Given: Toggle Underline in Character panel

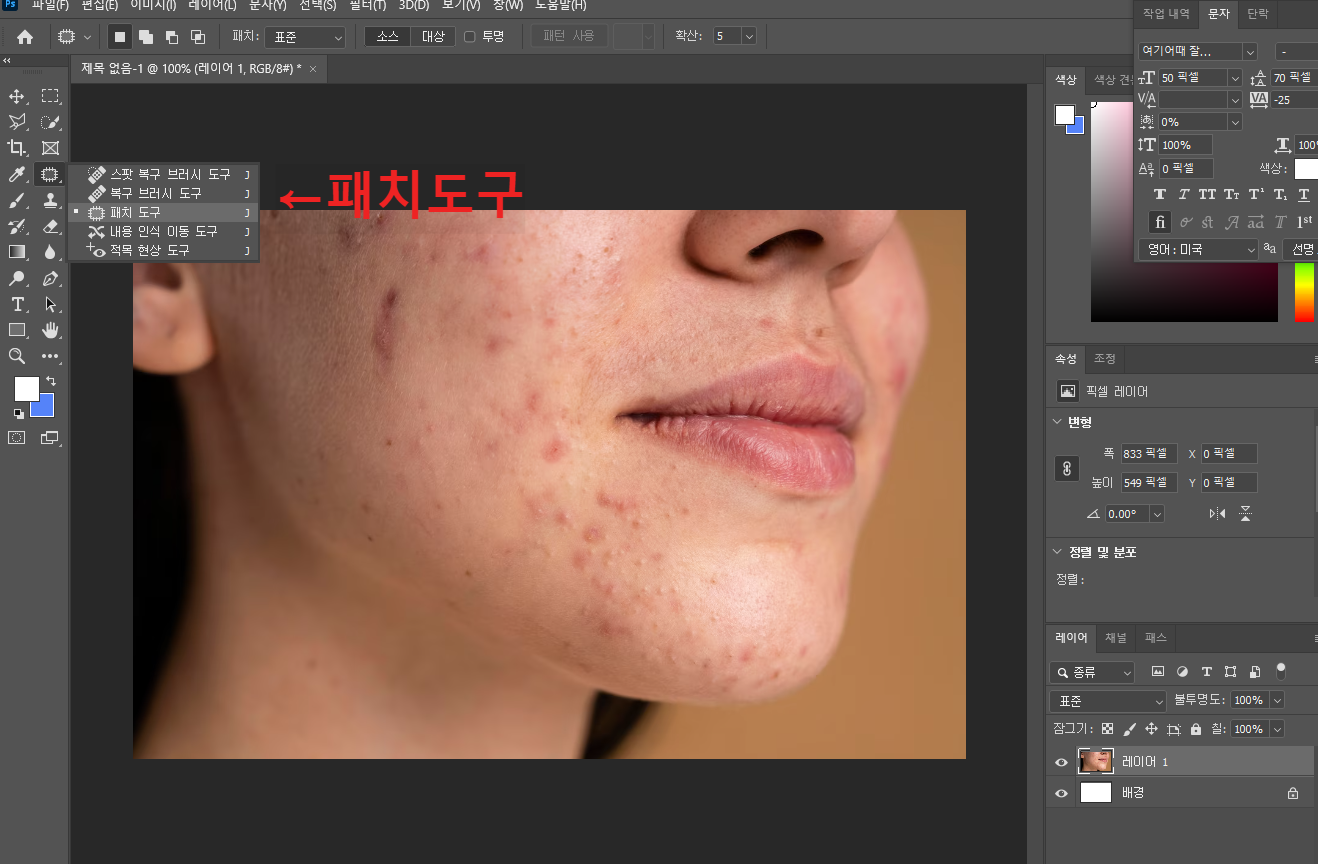Looking at the screenshot, I should coord(1304,195).
